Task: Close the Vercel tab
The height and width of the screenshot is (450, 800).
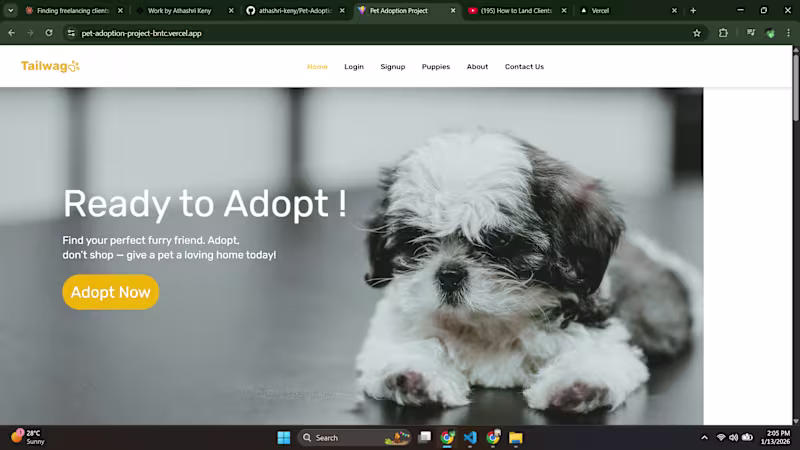Action: pos(674,10)
